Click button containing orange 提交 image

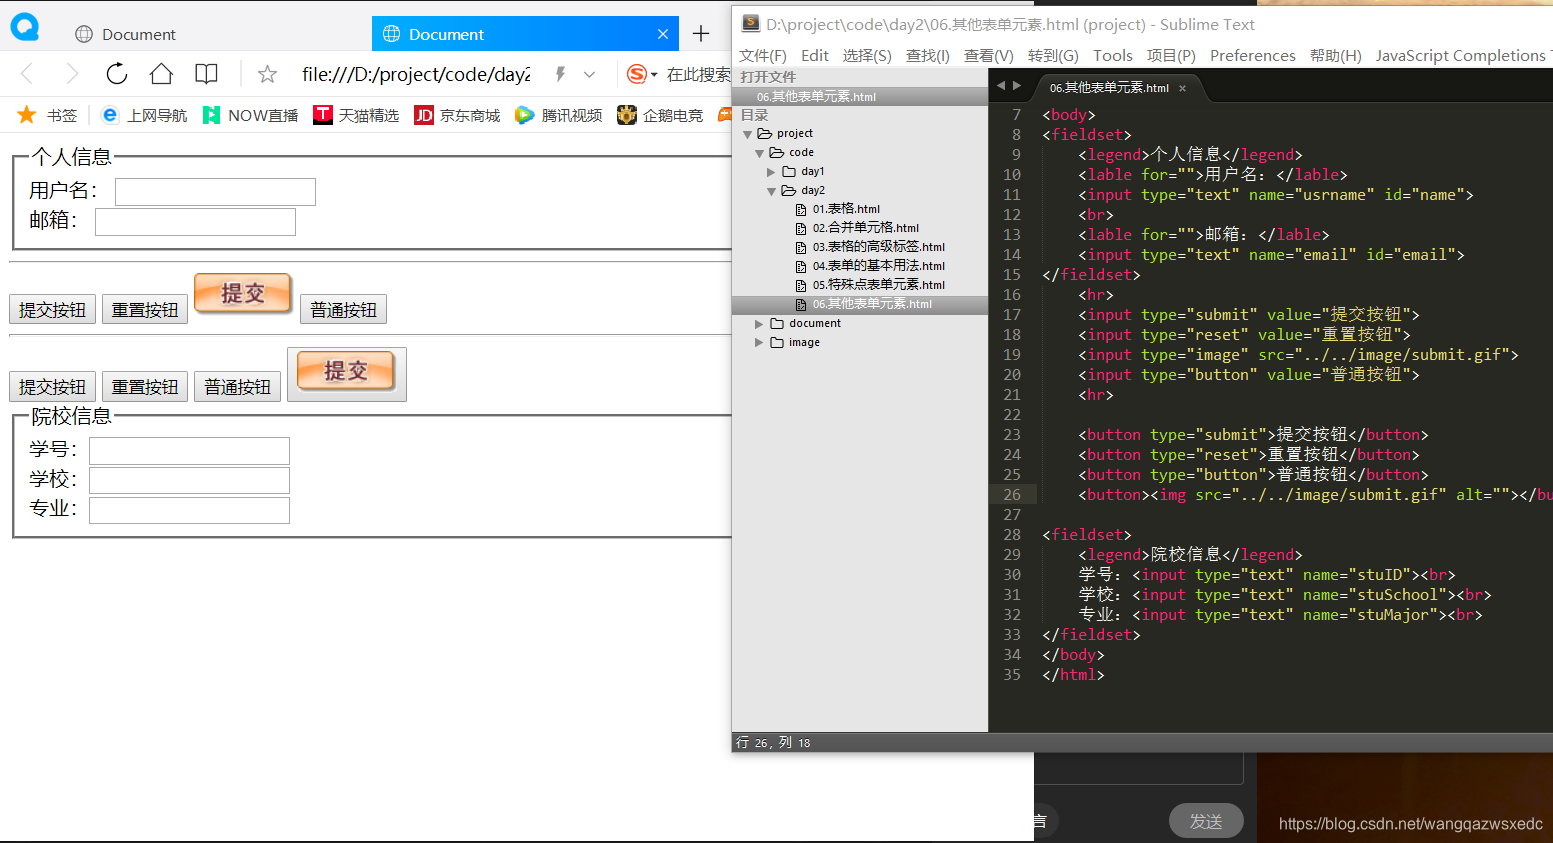[x=347, y=374]
